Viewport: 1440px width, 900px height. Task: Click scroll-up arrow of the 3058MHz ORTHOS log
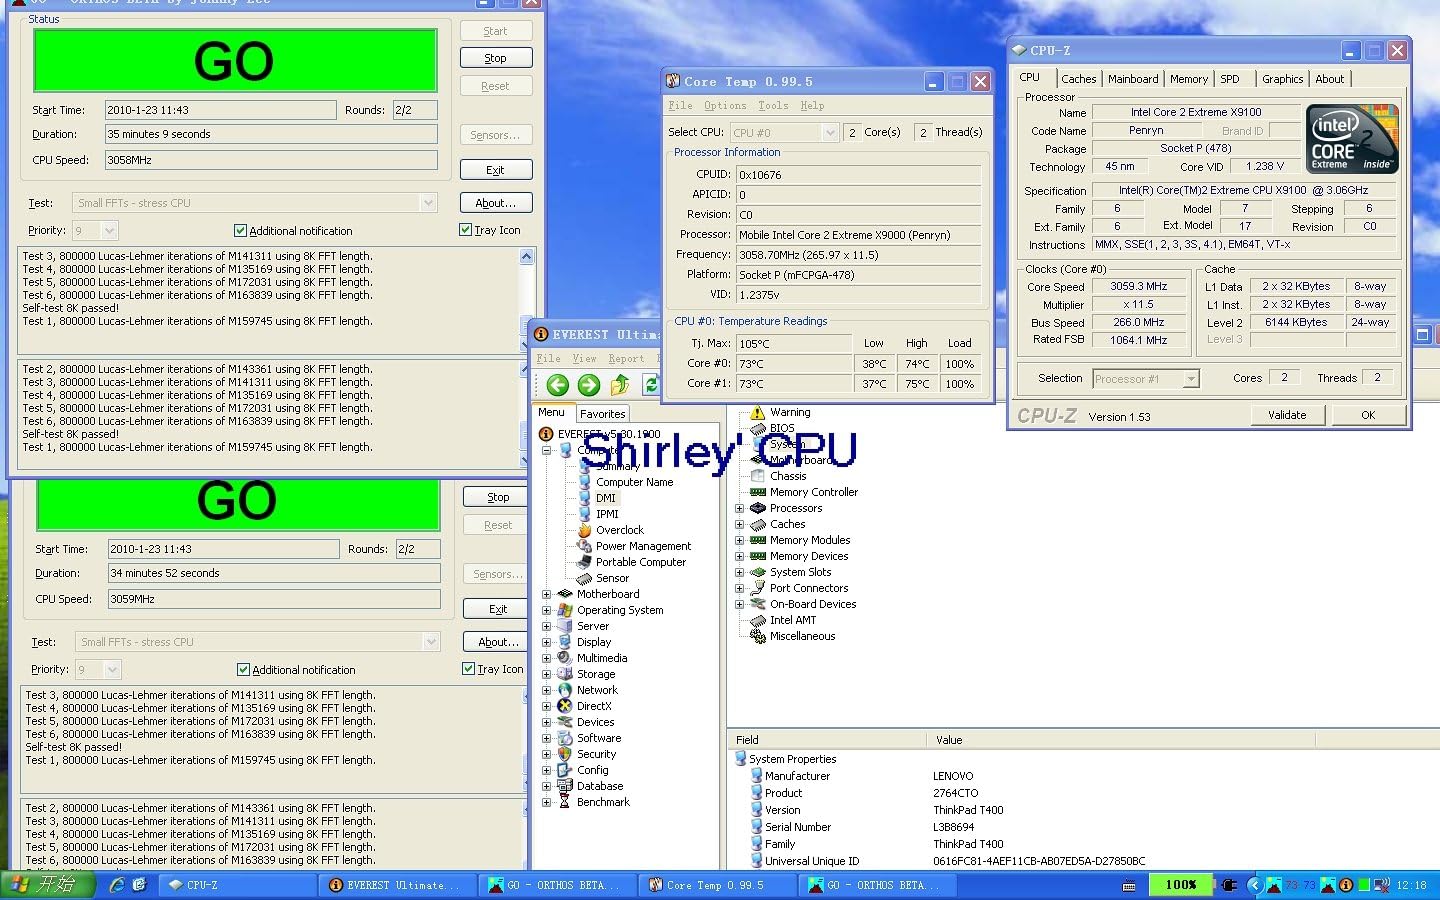(526, 257)
